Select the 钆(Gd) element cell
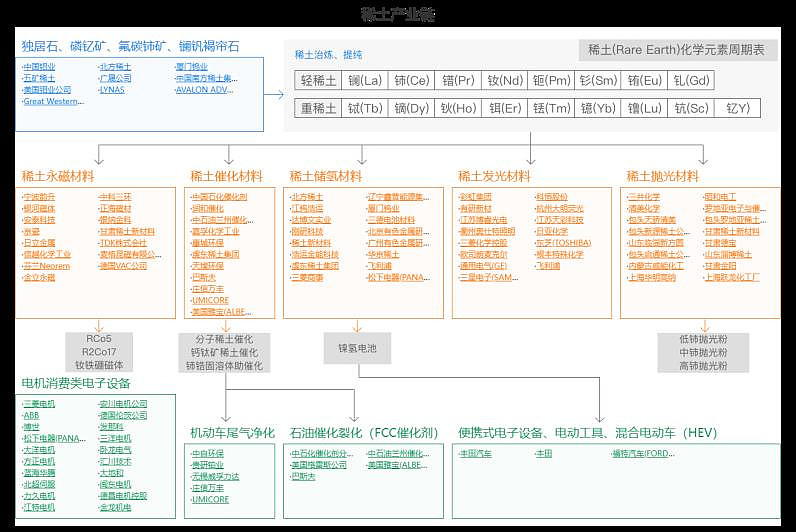 (x=691, y=80)
